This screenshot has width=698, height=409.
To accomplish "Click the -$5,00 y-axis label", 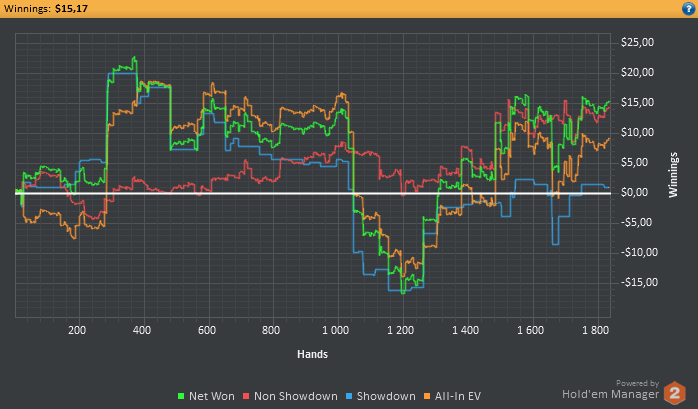I will pyautogui.click(x=637, y=222).
